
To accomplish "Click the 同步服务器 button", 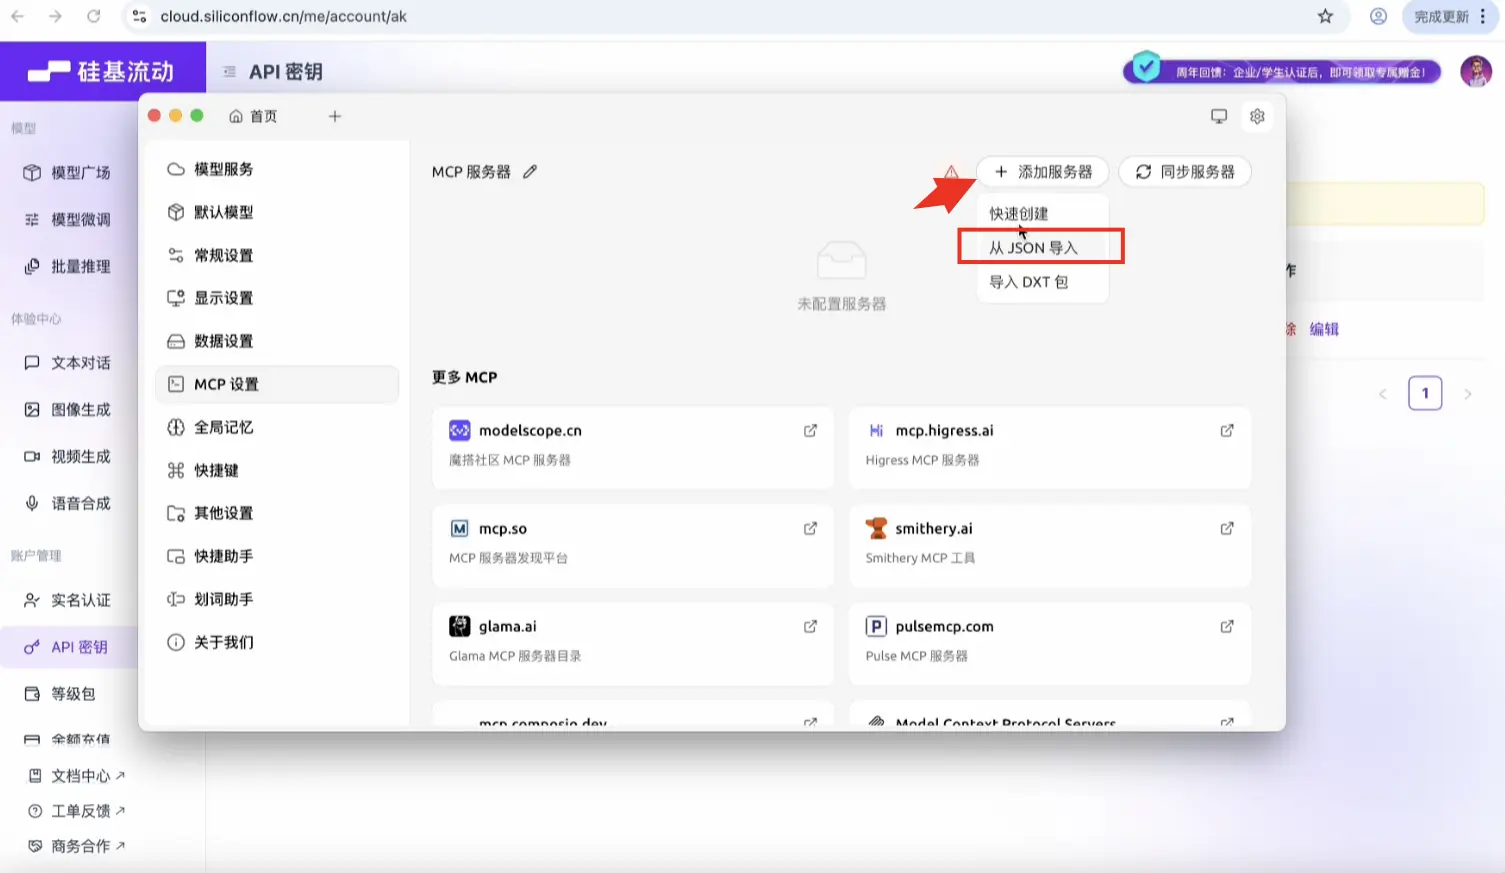I will (x=1185, y=172).
